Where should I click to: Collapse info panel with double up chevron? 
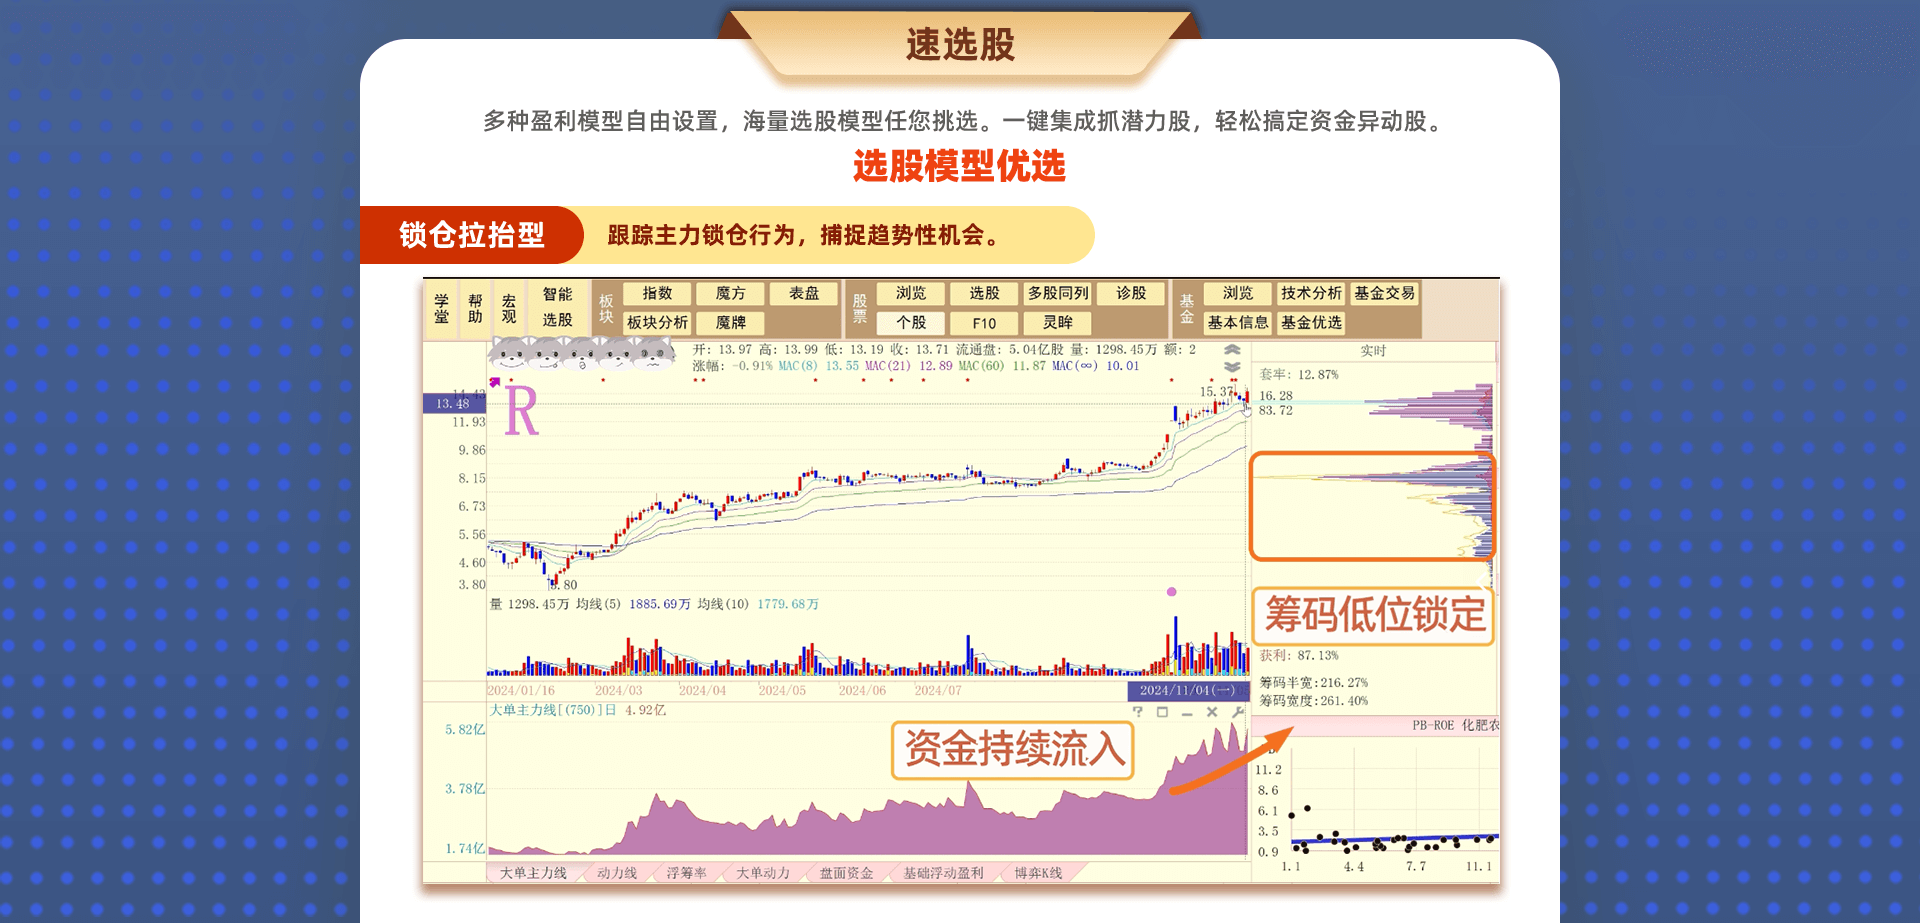pyautogui.click(x=1232, y=350)
